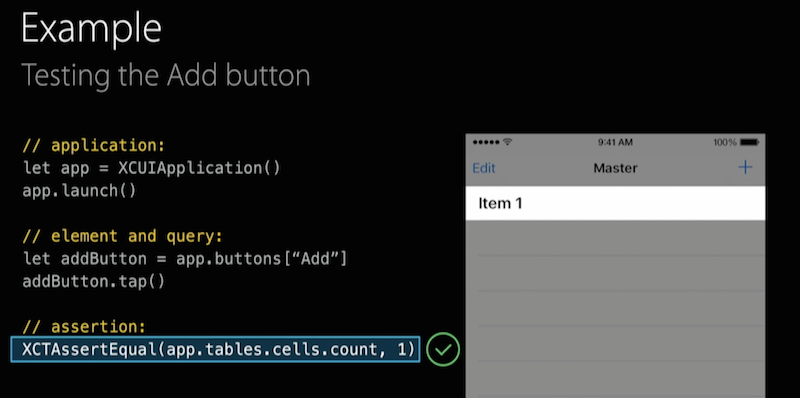Click the "Testing the Add button" subtitle
This screenshot has height=398, width=800.
click(166, 76)
